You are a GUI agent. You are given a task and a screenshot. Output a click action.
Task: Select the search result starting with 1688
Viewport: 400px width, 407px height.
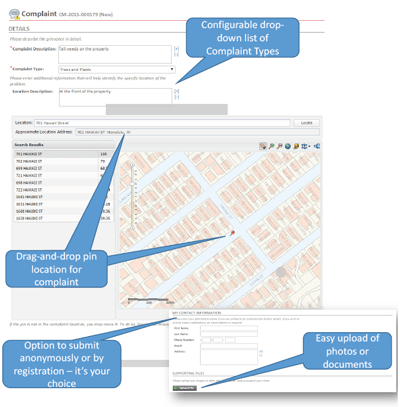[x=64, y=211]
